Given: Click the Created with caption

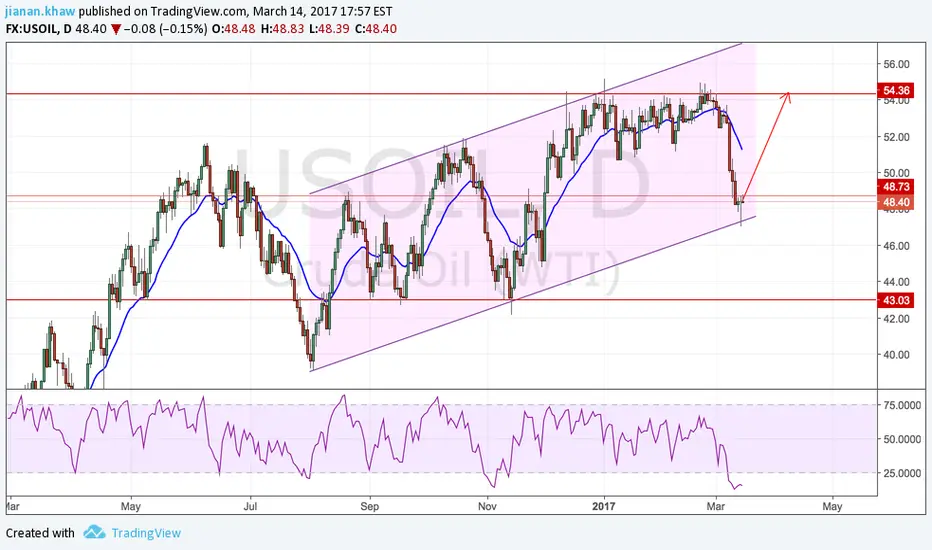Looking at the screenshot, I should click(x=40, y=533).
